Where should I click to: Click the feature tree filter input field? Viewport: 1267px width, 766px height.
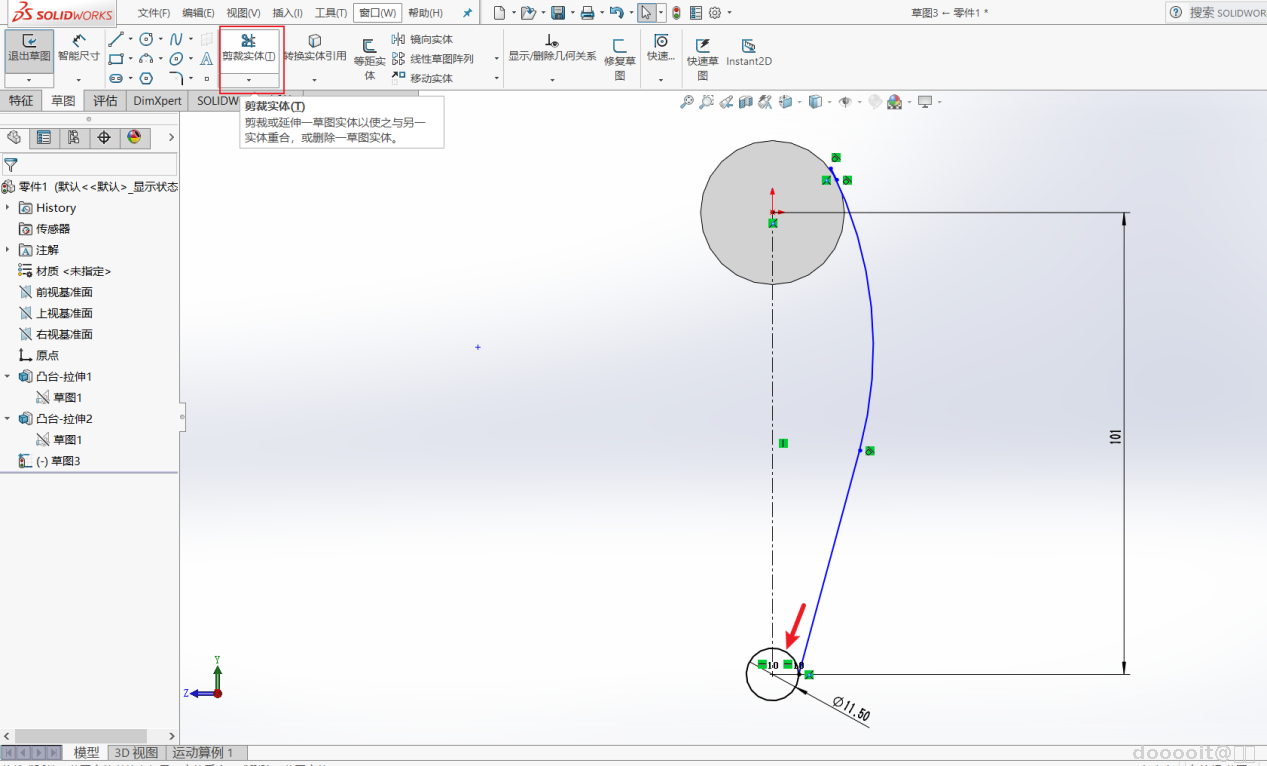(97, 165)
